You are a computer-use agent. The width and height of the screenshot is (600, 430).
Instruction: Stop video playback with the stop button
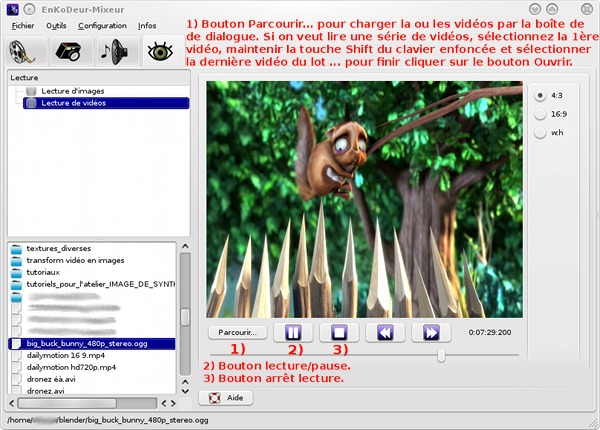click(x=339, y=332)
